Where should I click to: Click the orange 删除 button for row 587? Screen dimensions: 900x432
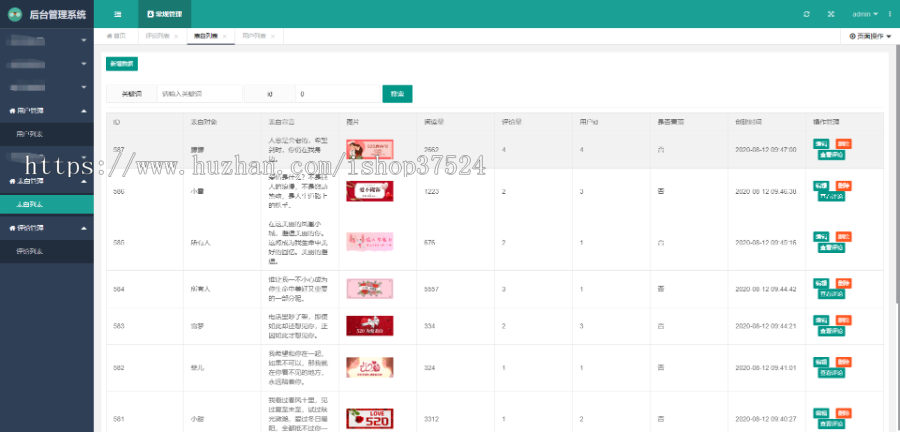(844, 144)
